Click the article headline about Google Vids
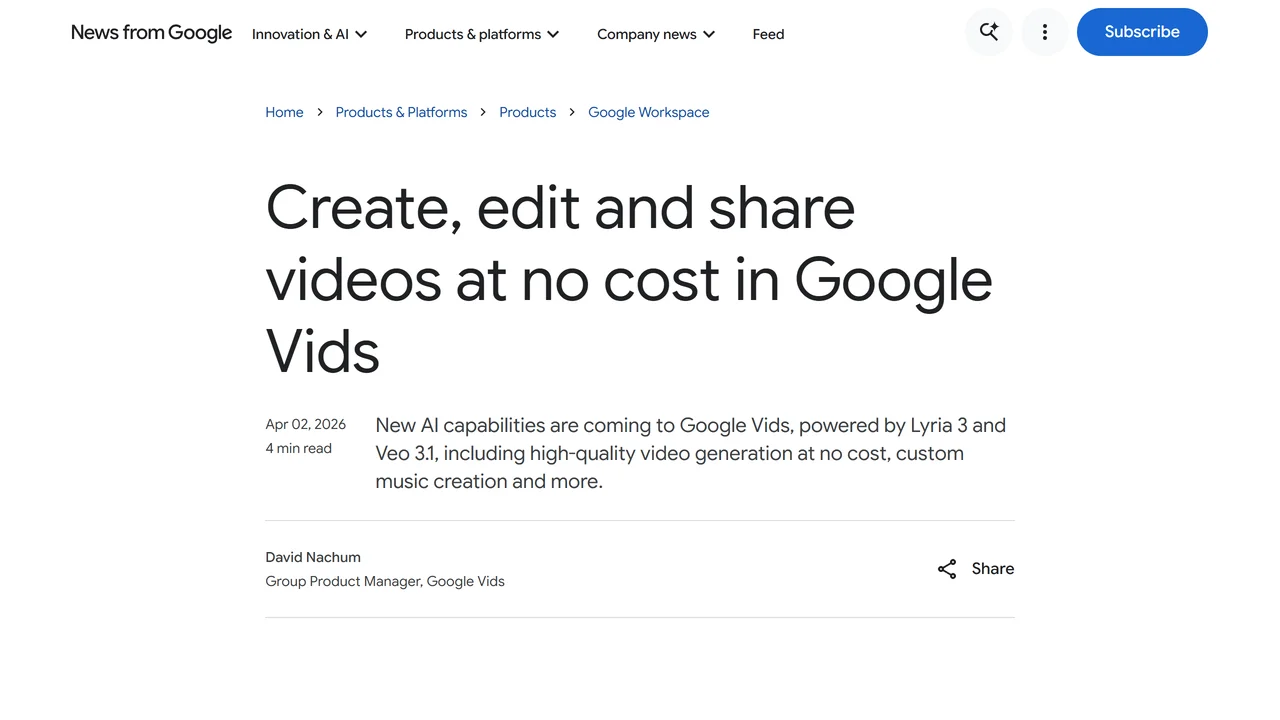The image size is (1280, 720). click(x=629, y=279)
